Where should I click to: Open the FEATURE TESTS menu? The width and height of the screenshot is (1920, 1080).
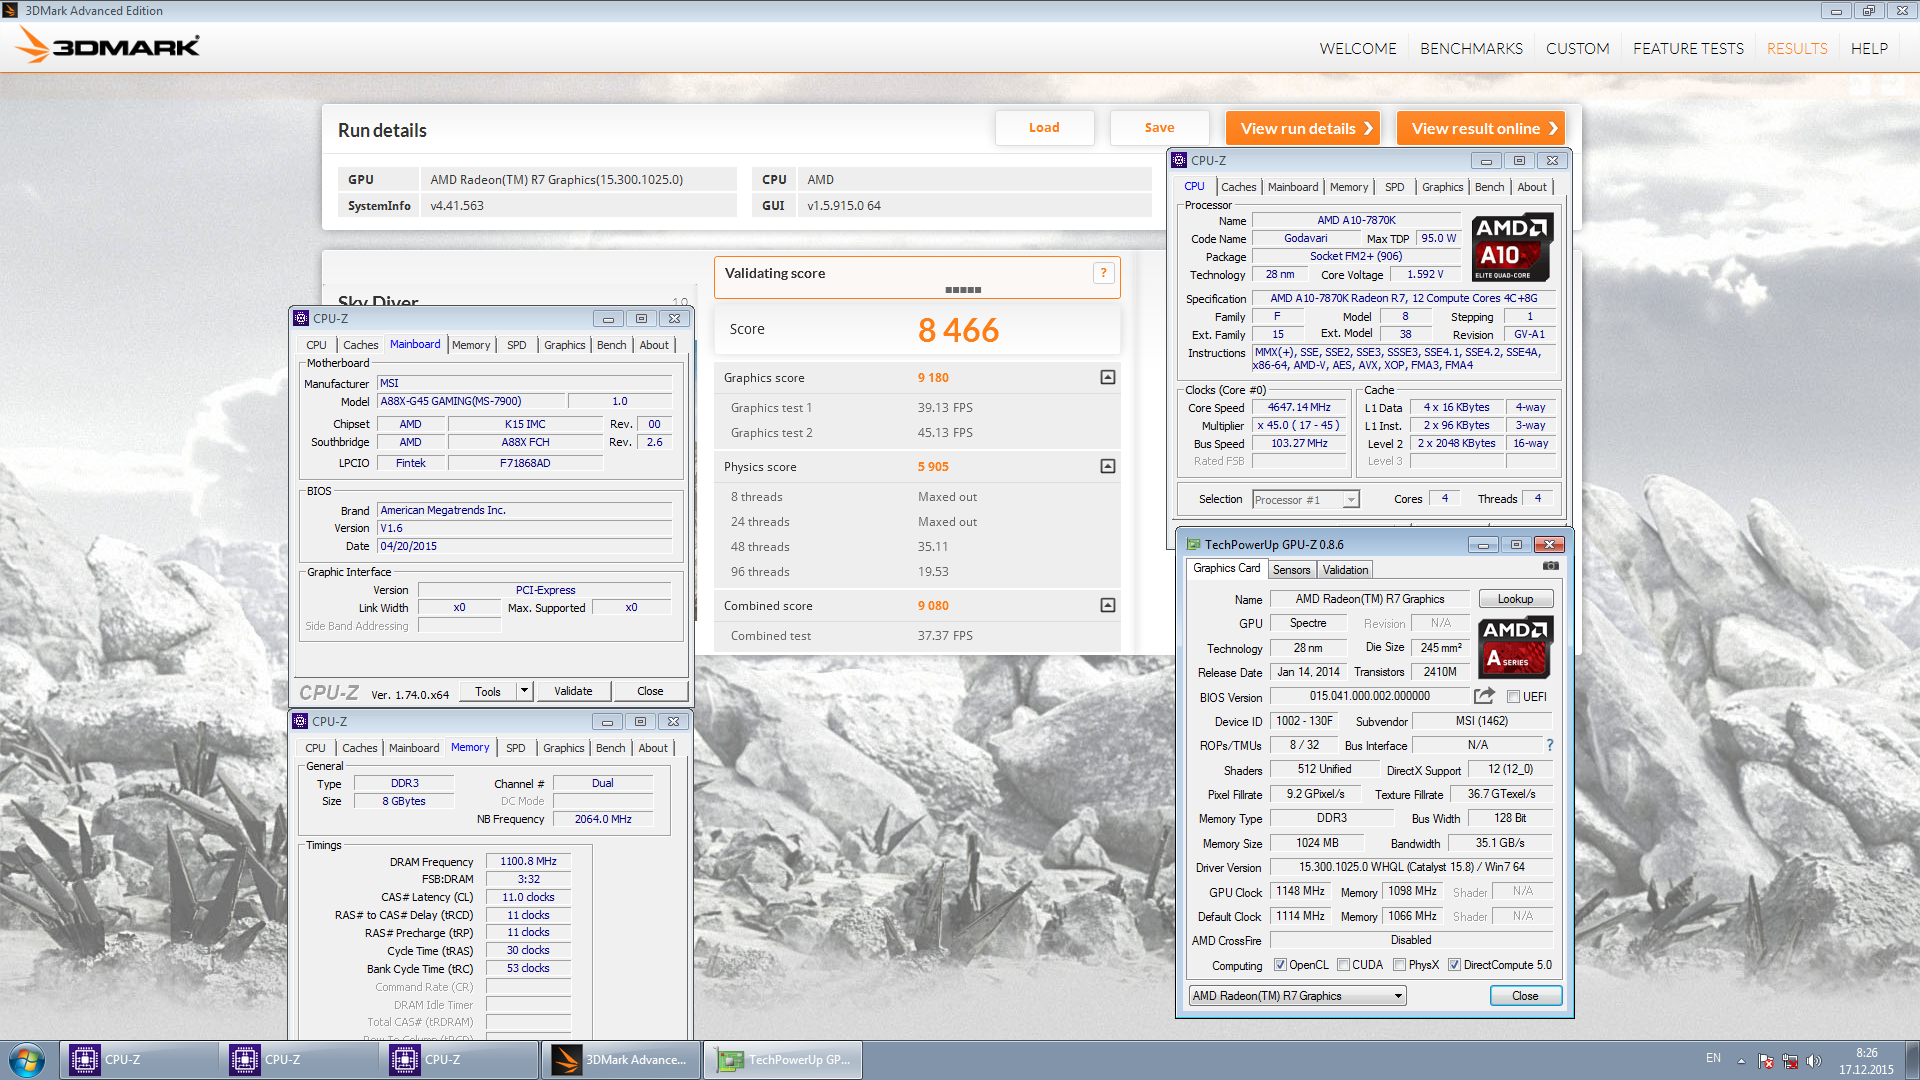(1688, 48)
